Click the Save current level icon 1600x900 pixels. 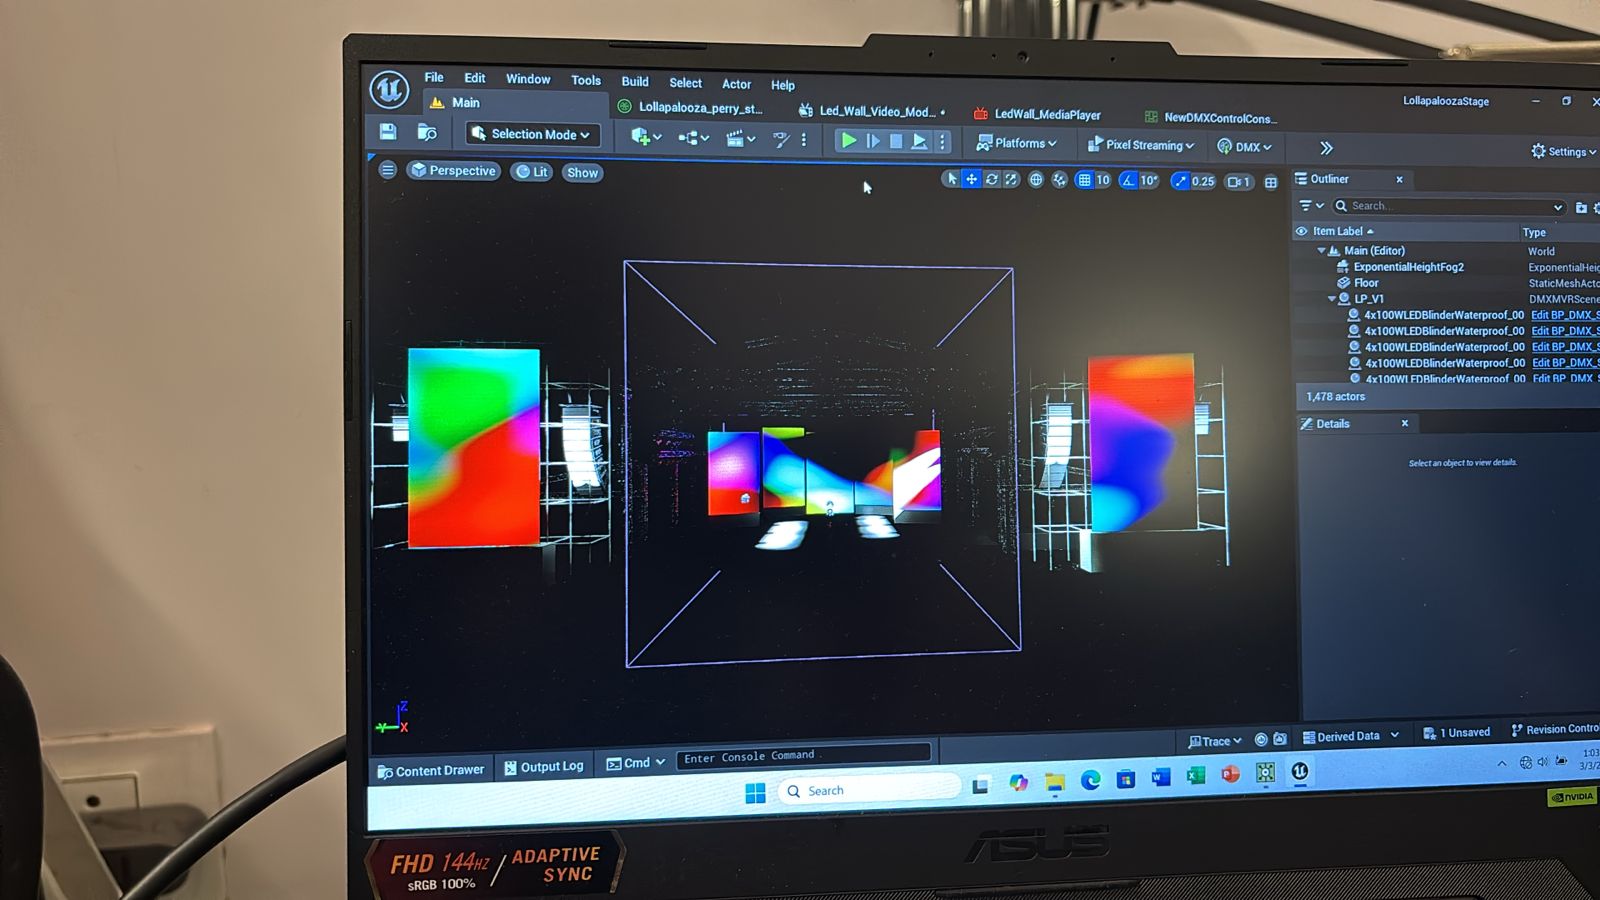click(x=388, y=132)
